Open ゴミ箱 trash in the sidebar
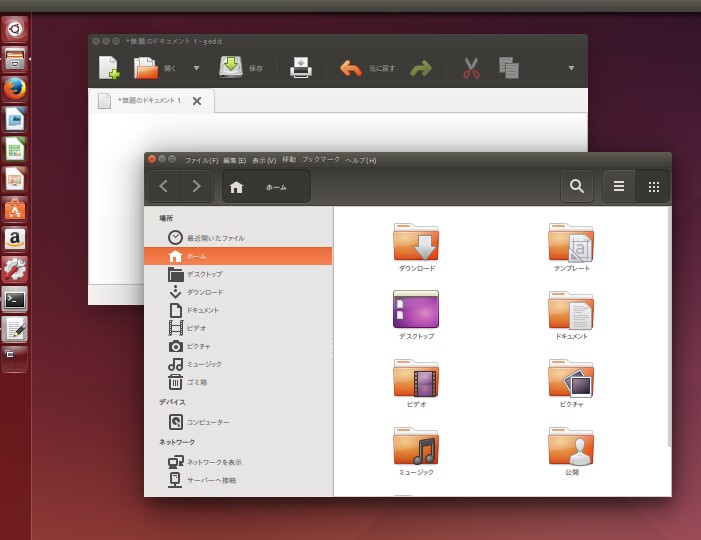This screenshot has width=701, height=540. coord(238,382)
